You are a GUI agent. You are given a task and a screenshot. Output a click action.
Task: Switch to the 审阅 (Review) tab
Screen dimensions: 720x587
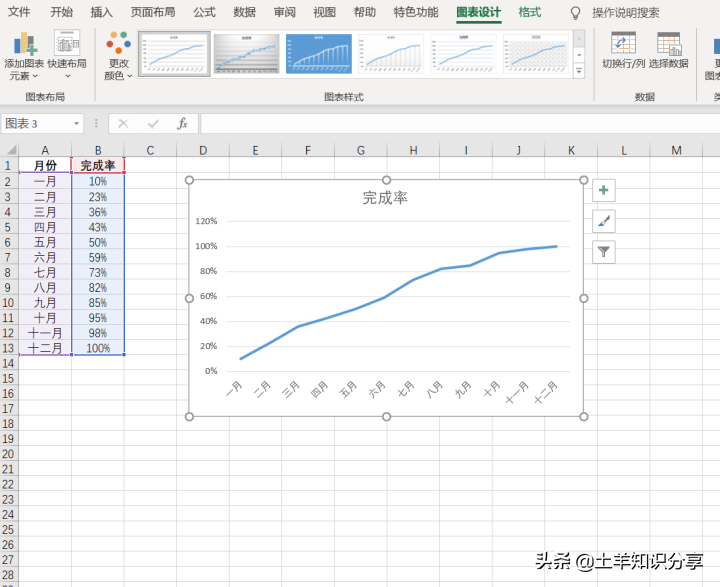pyautogui.click(x=285, y=12)
